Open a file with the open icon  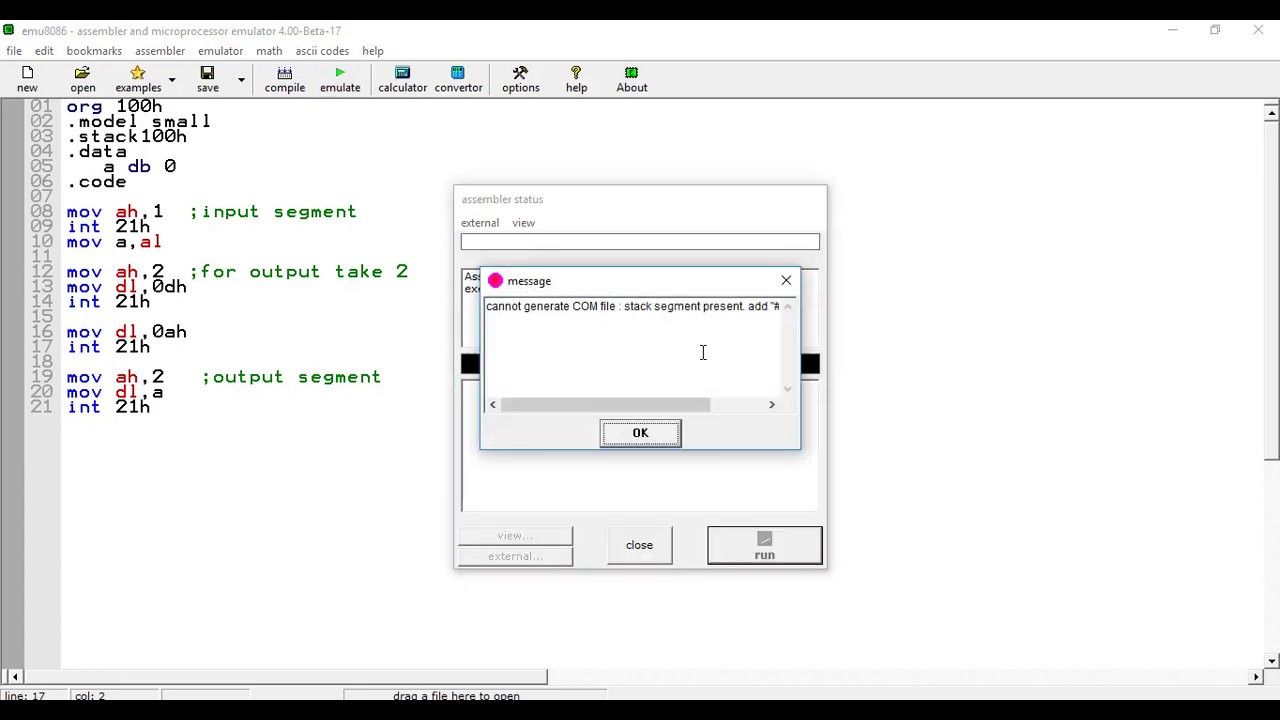tap(83, 79)
